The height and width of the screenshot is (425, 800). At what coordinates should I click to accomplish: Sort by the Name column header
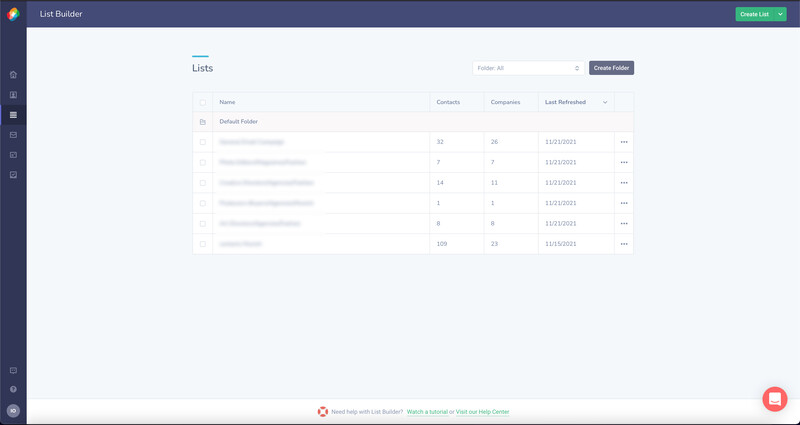coord(227,102)
